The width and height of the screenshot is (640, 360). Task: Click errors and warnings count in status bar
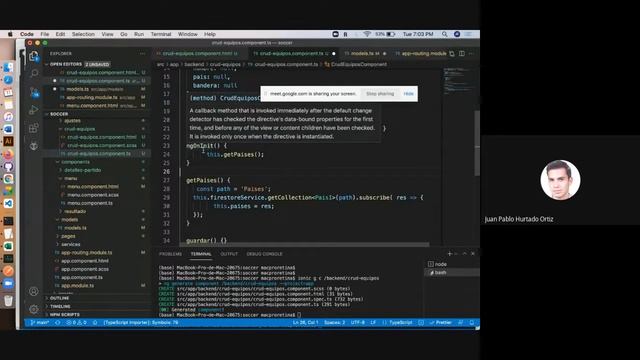[x=76, y=322]
